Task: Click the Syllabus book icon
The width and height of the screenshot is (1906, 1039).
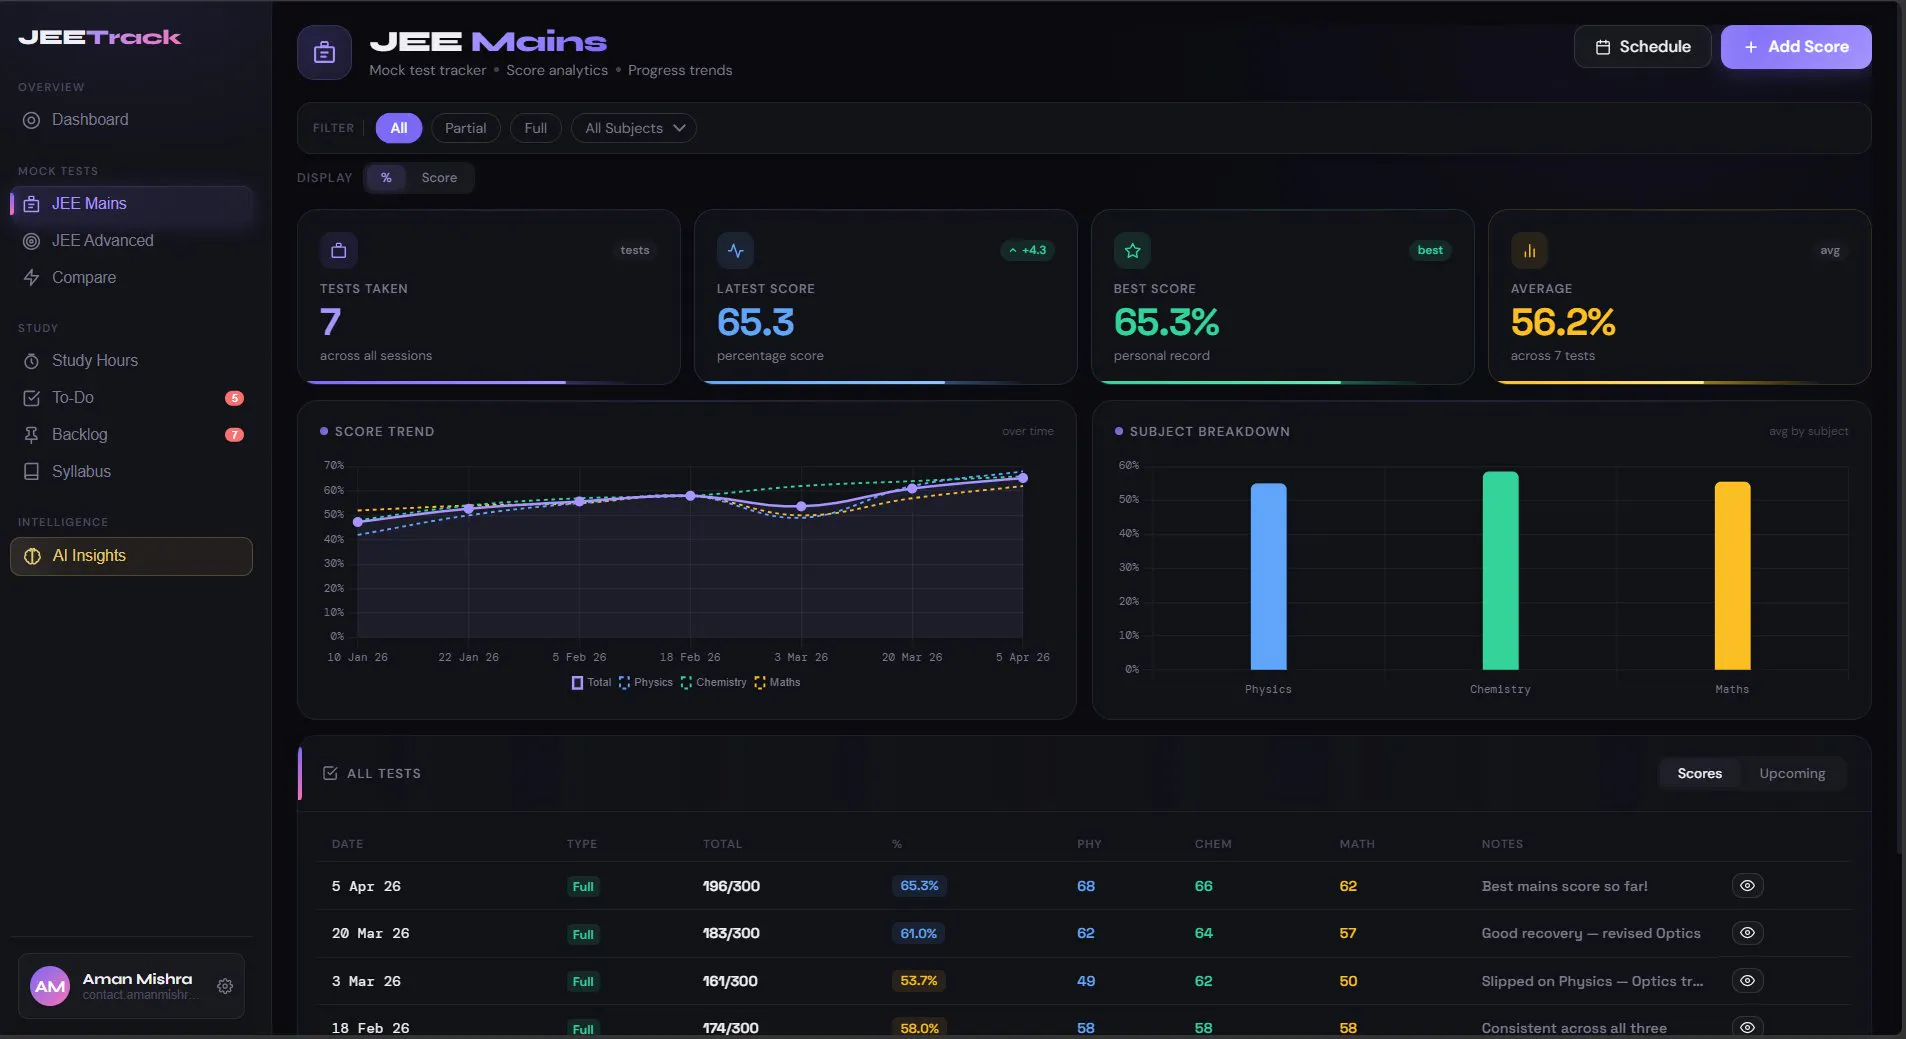Action: 32,472
